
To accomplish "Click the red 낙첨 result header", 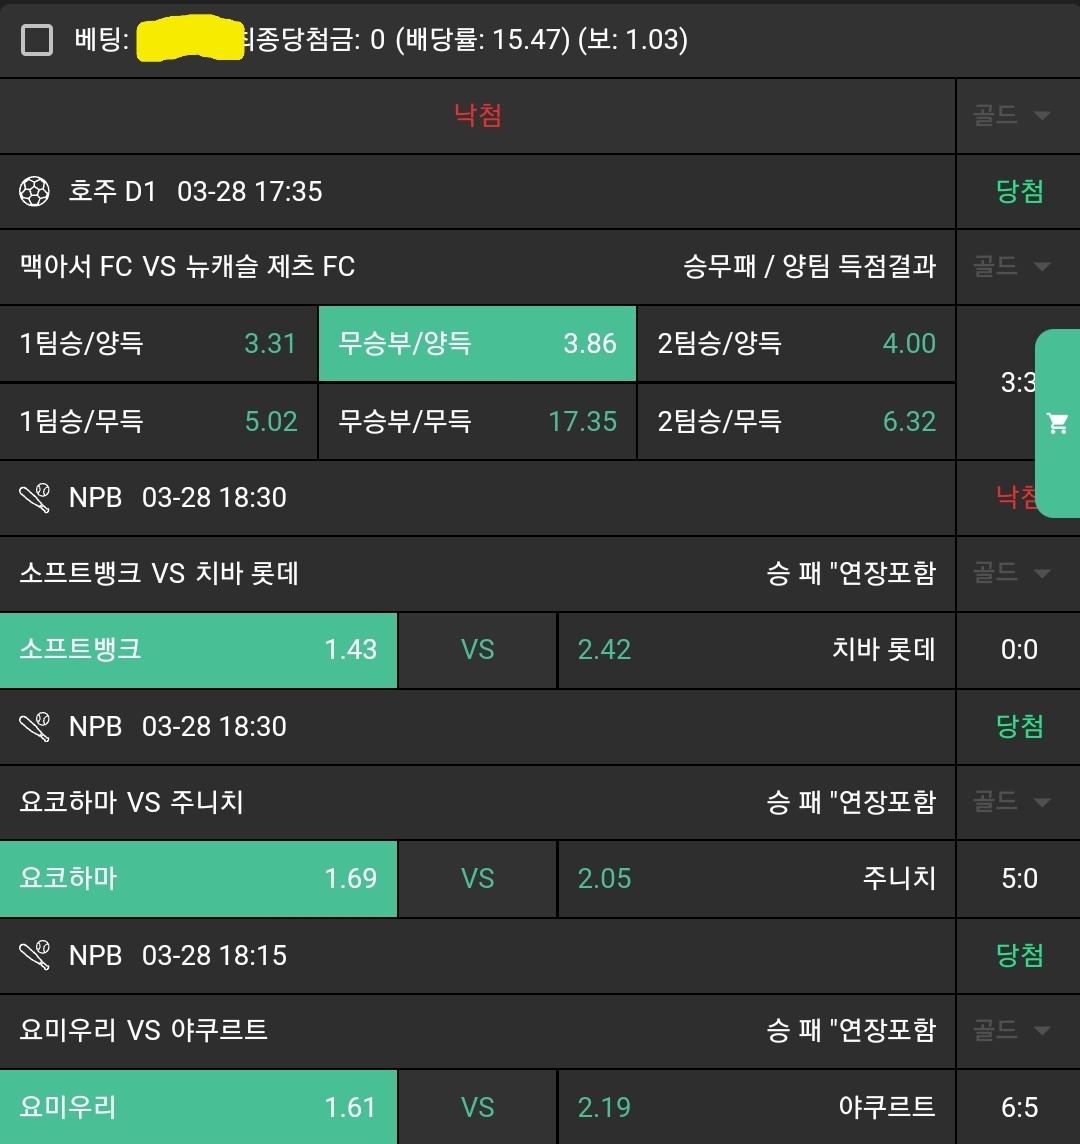I will [x=478, y=116].
